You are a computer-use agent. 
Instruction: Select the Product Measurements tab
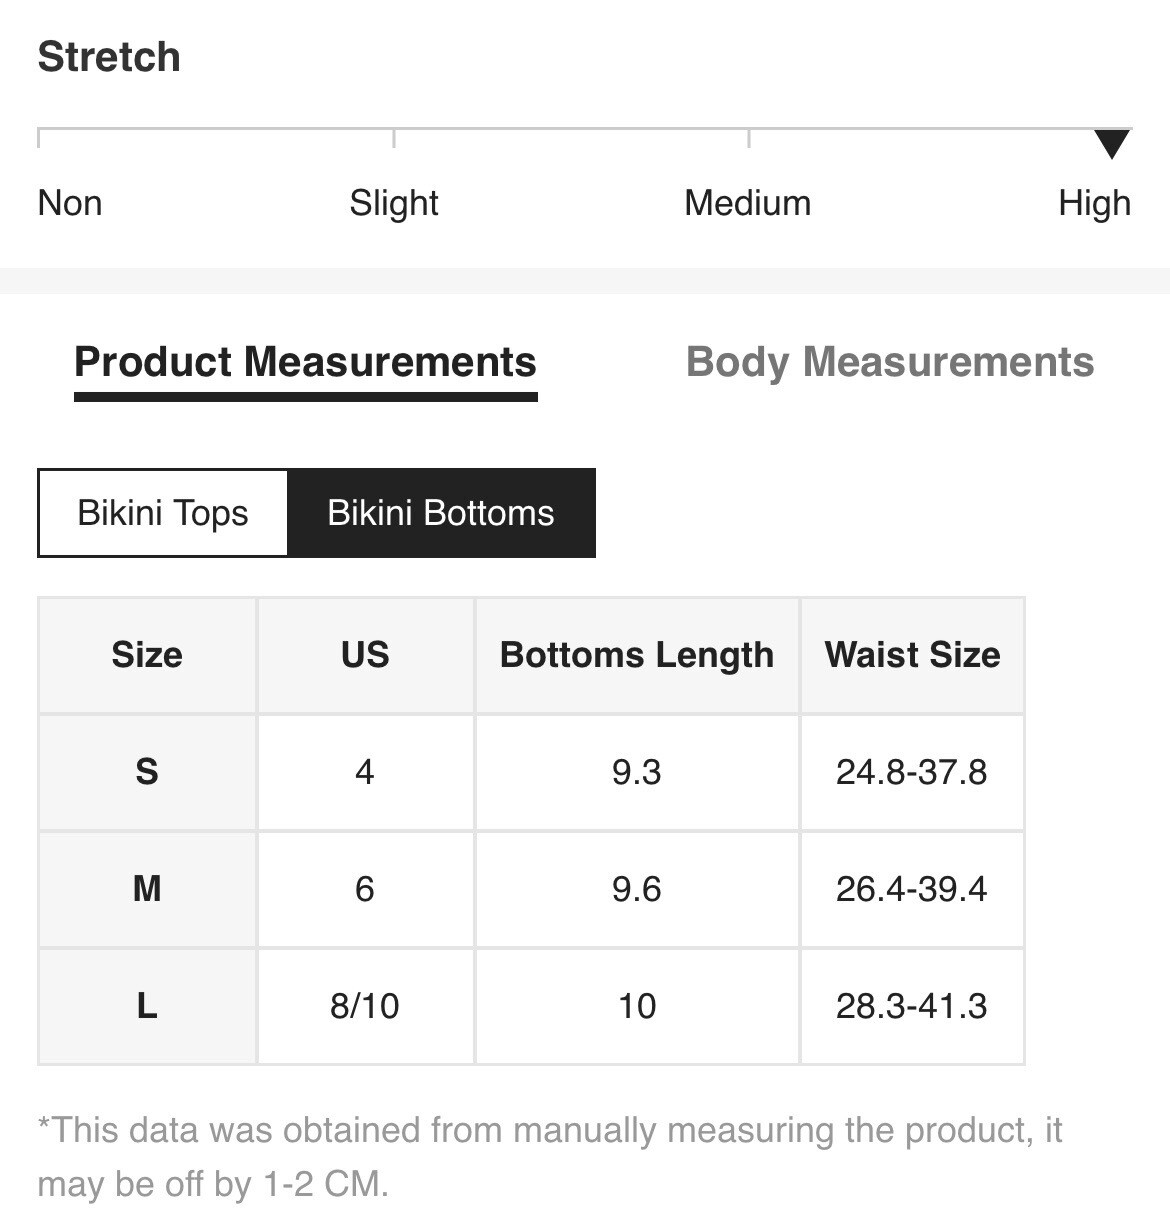pyautogui.click(x=305, y=362)
